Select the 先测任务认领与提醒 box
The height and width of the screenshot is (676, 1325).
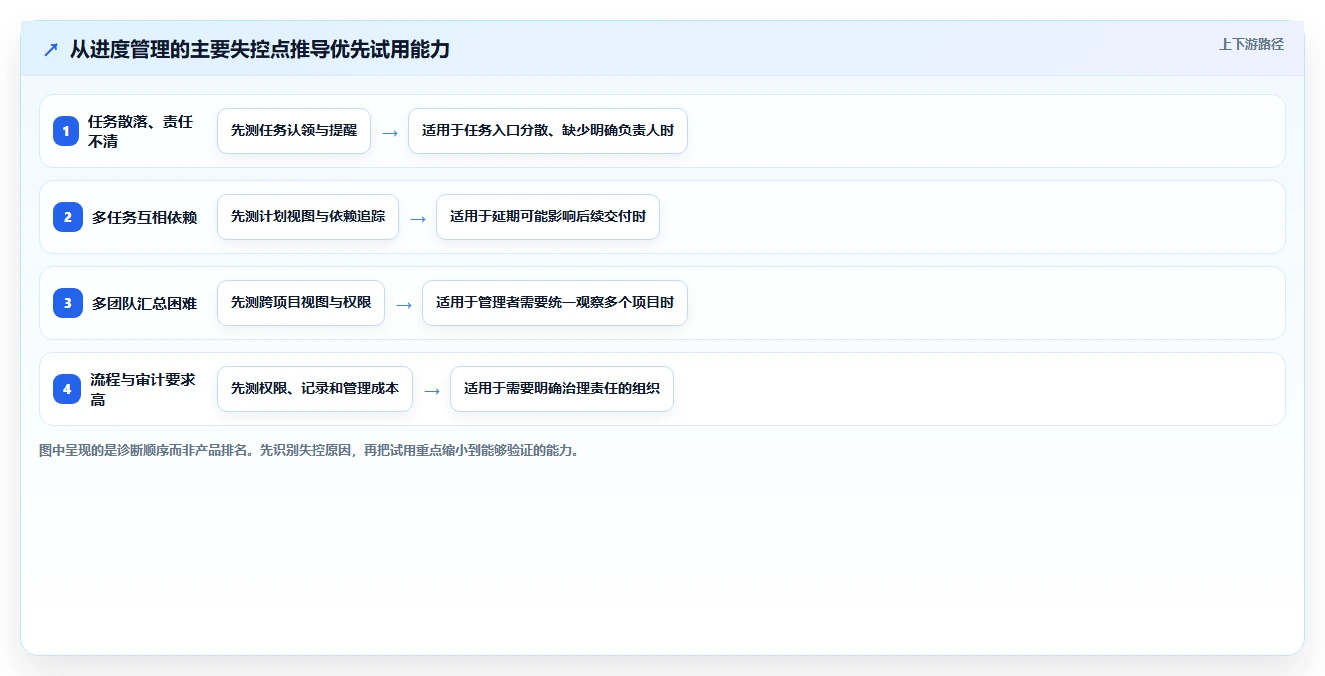pyautogui.click(x=294, y=131)
